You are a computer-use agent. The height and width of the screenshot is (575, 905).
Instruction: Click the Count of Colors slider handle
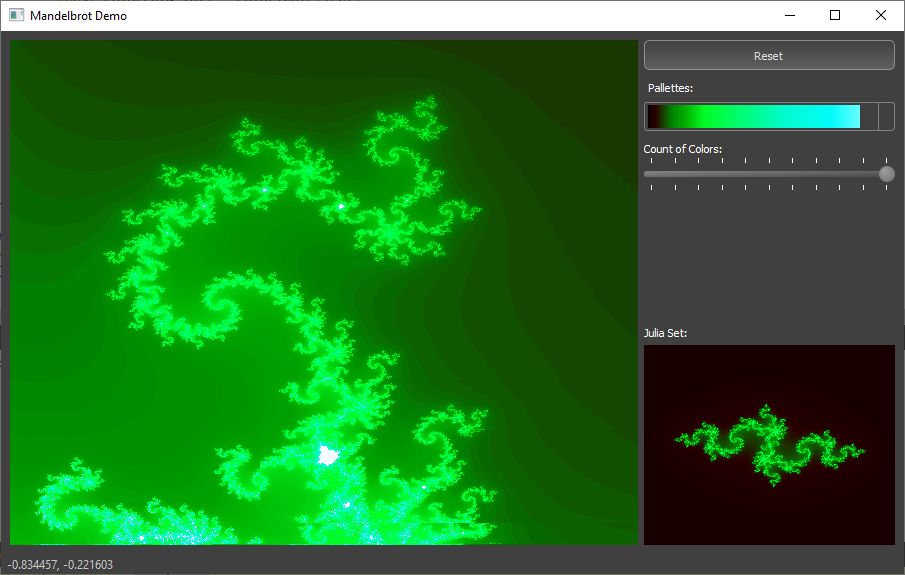(886, 174)
